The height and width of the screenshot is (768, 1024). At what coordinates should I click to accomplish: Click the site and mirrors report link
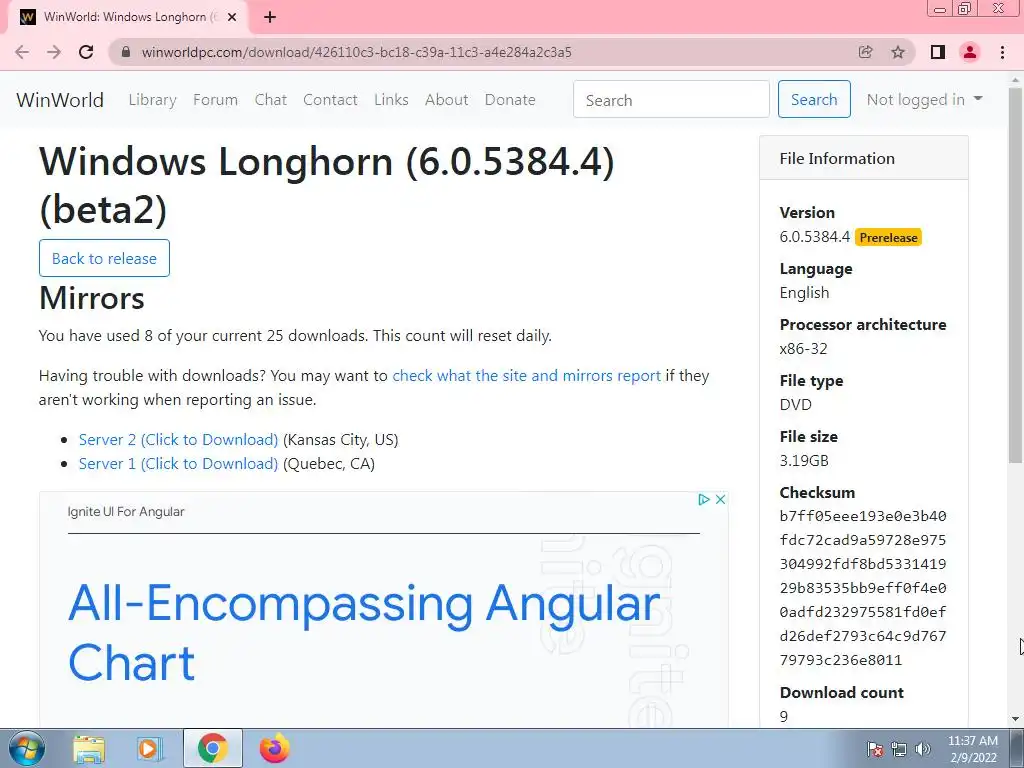point(526,376)
